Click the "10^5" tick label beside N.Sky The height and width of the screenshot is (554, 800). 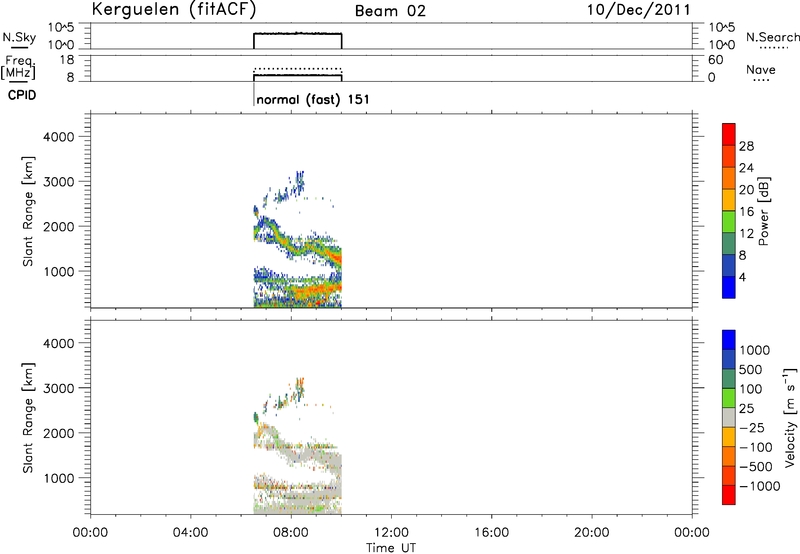click(61, 28)
